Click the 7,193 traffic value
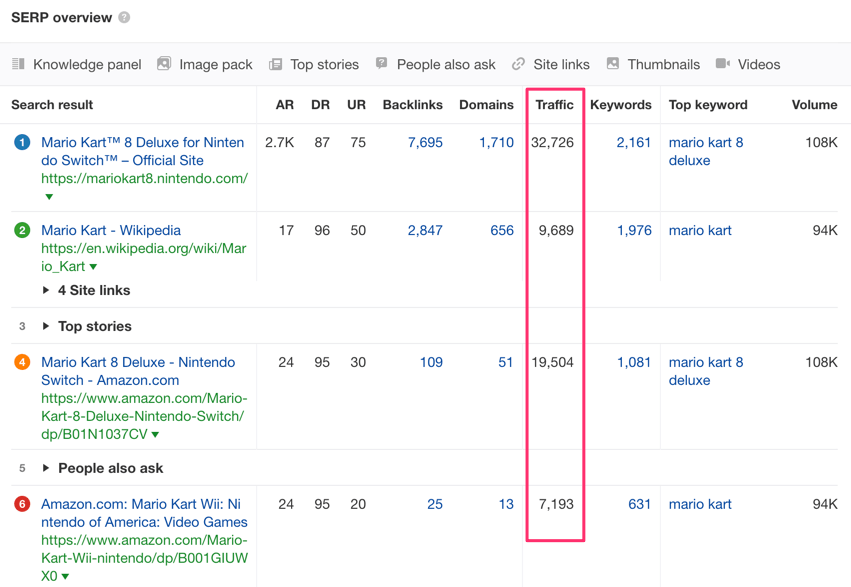The height and width of the screenshot is (587, 851). click(556, 505)
